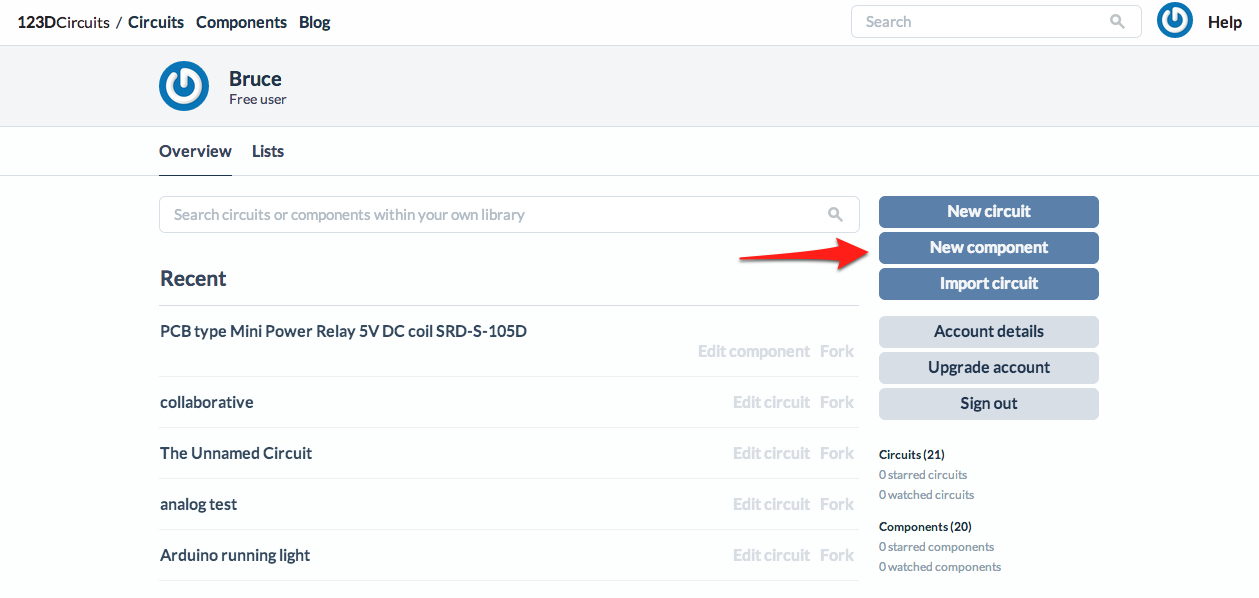1259x598 pixels.
Task: Fork the collaborative circuit
Action: click(x=837, y=402)
